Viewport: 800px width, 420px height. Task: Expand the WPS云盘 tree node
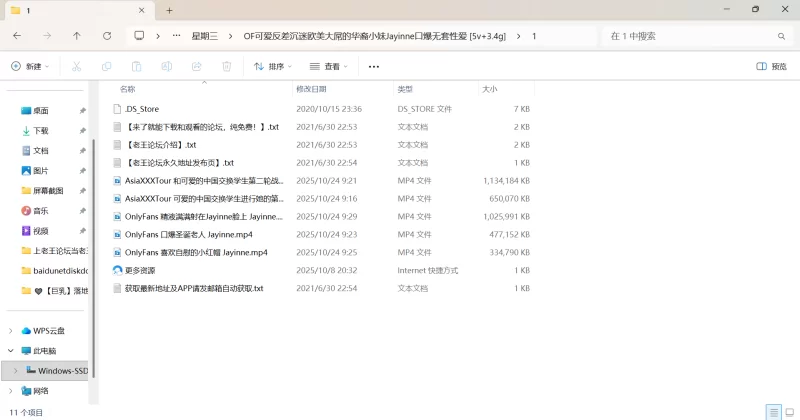[x=11, y=331]
